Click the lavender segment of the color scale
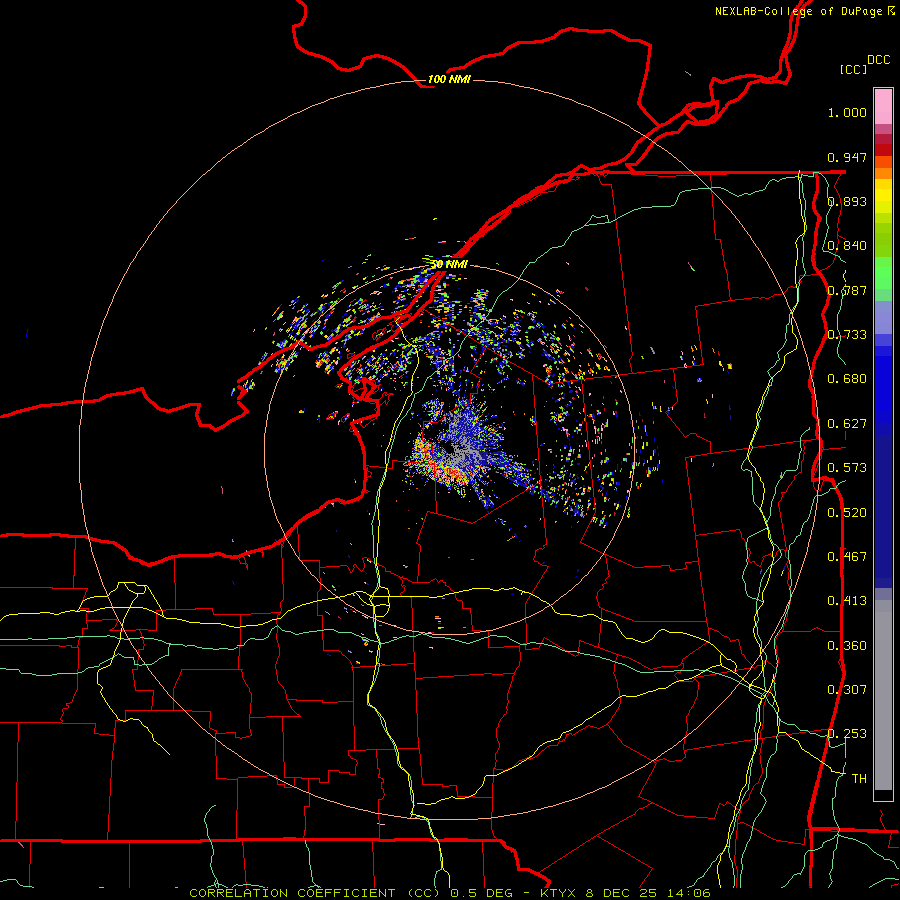 click(x=883, y=317)
